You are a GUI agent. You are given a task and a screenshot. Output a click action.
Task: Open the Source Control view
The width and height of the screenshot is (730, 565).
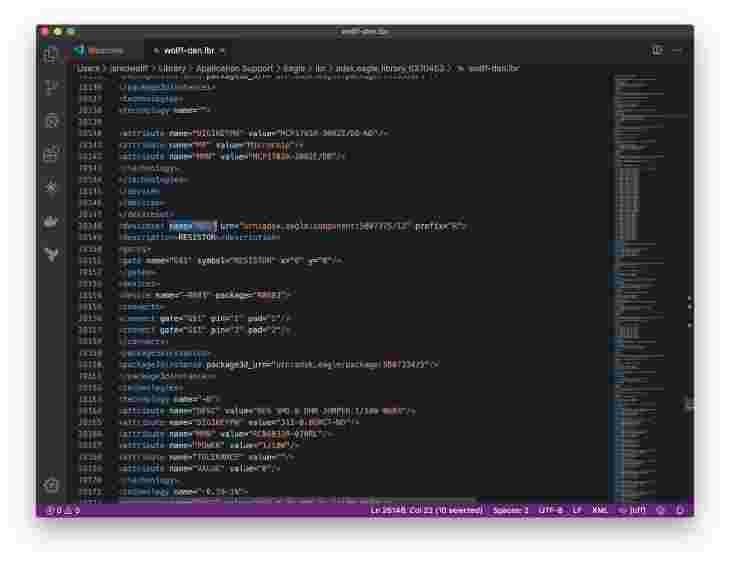click(x=51, y=87)
